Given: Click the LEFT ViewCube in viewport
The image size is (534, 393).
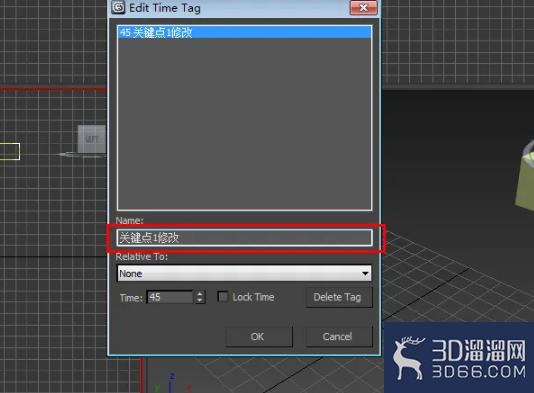Looking at the screenshot, I should click(x=92, y=139).
